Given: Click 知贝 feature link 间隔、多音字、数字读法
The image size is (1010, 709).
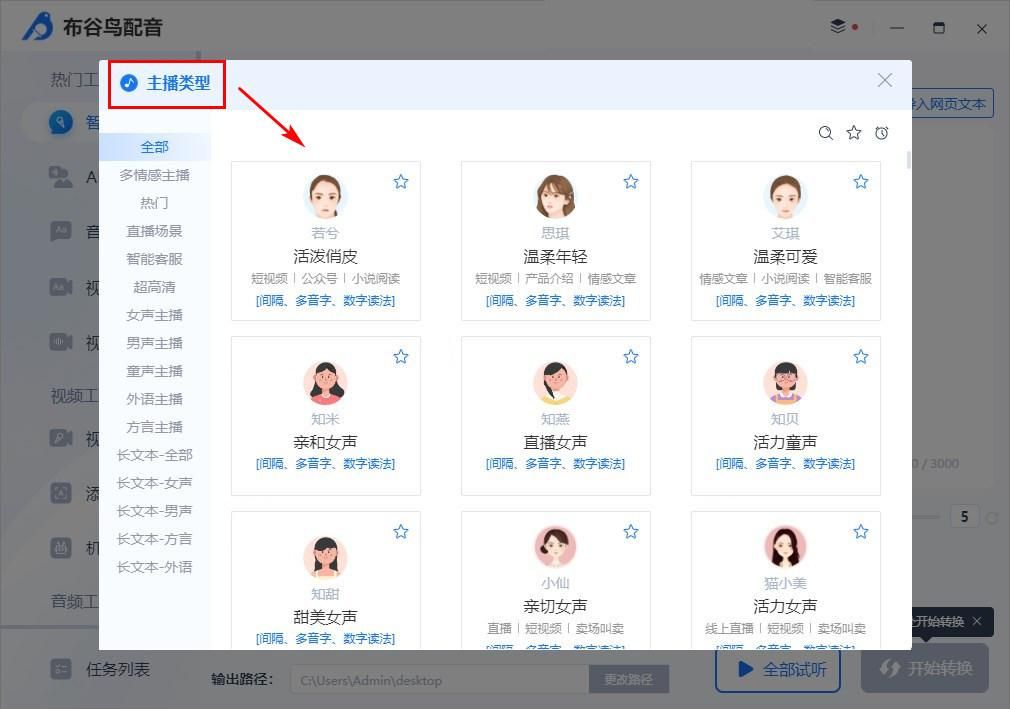Looking at the screenshot, I should [x=785, y=464].
